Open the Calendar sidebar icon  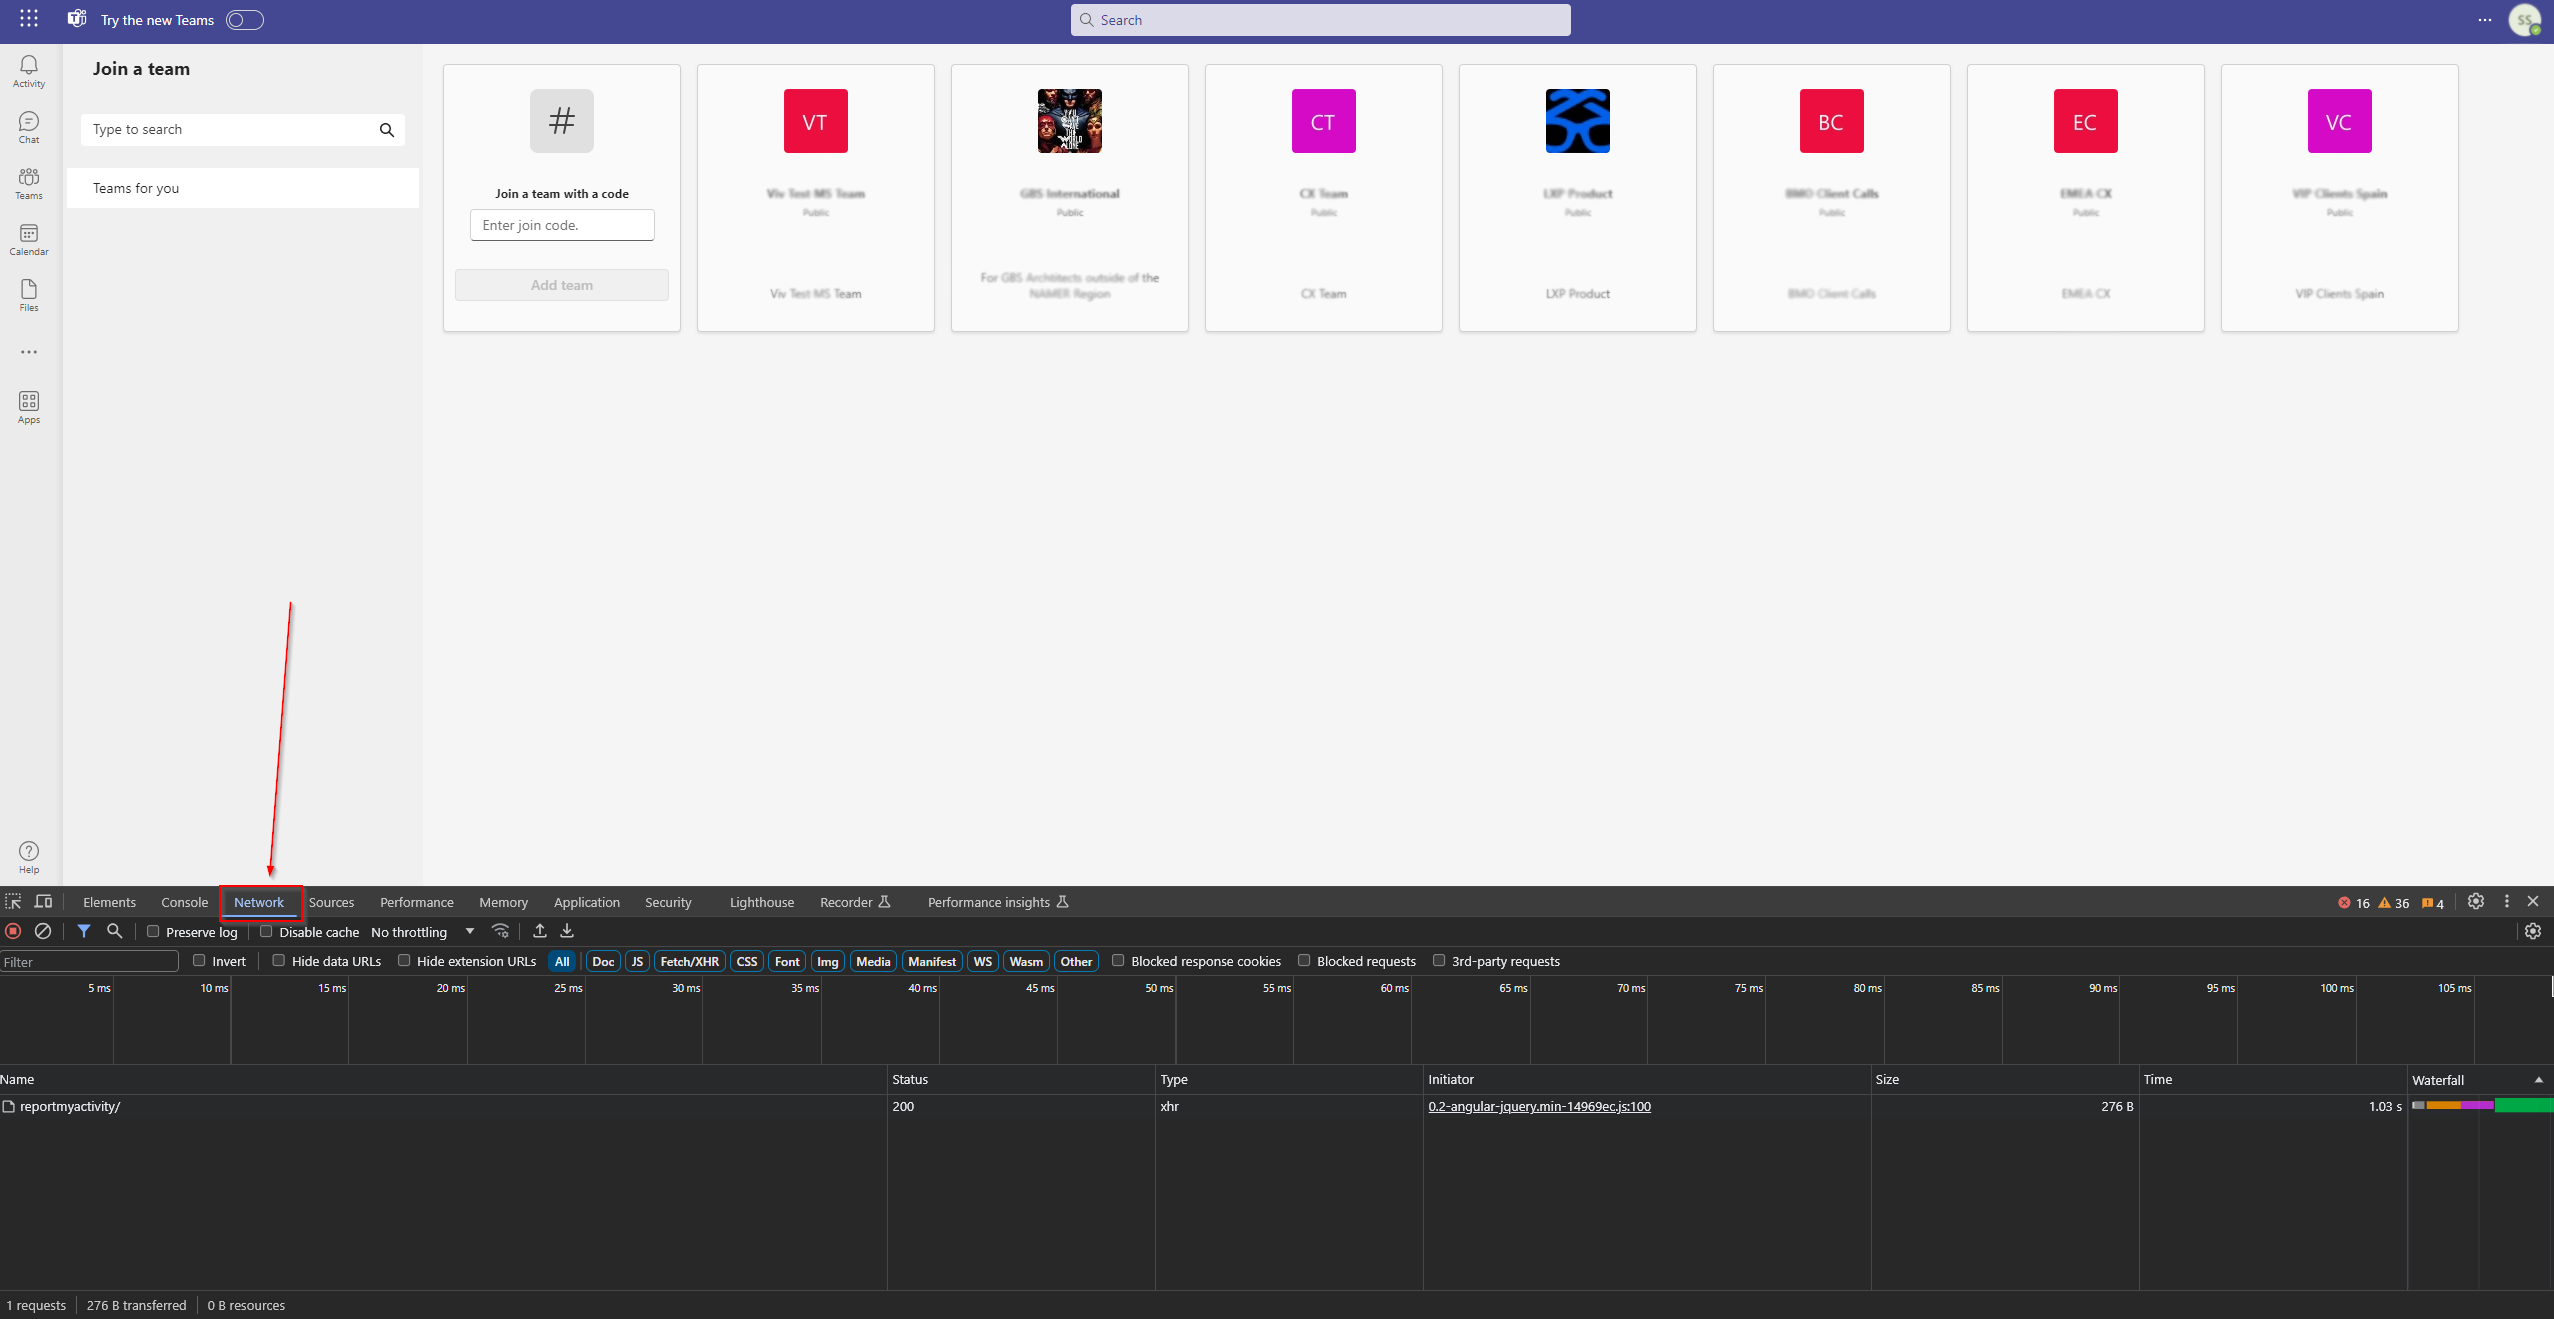[29, 239]
